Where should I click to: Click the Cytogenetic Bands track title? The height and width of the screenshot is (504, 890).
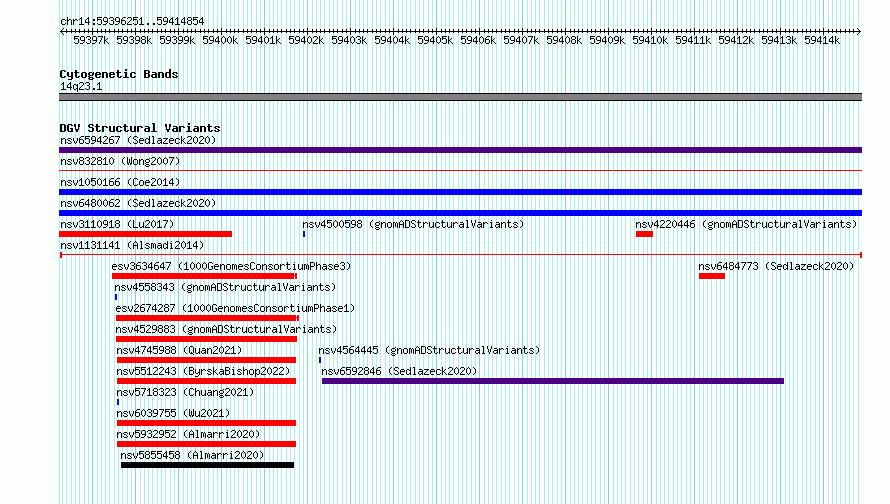pyautogui.click(x=119, y=74)
